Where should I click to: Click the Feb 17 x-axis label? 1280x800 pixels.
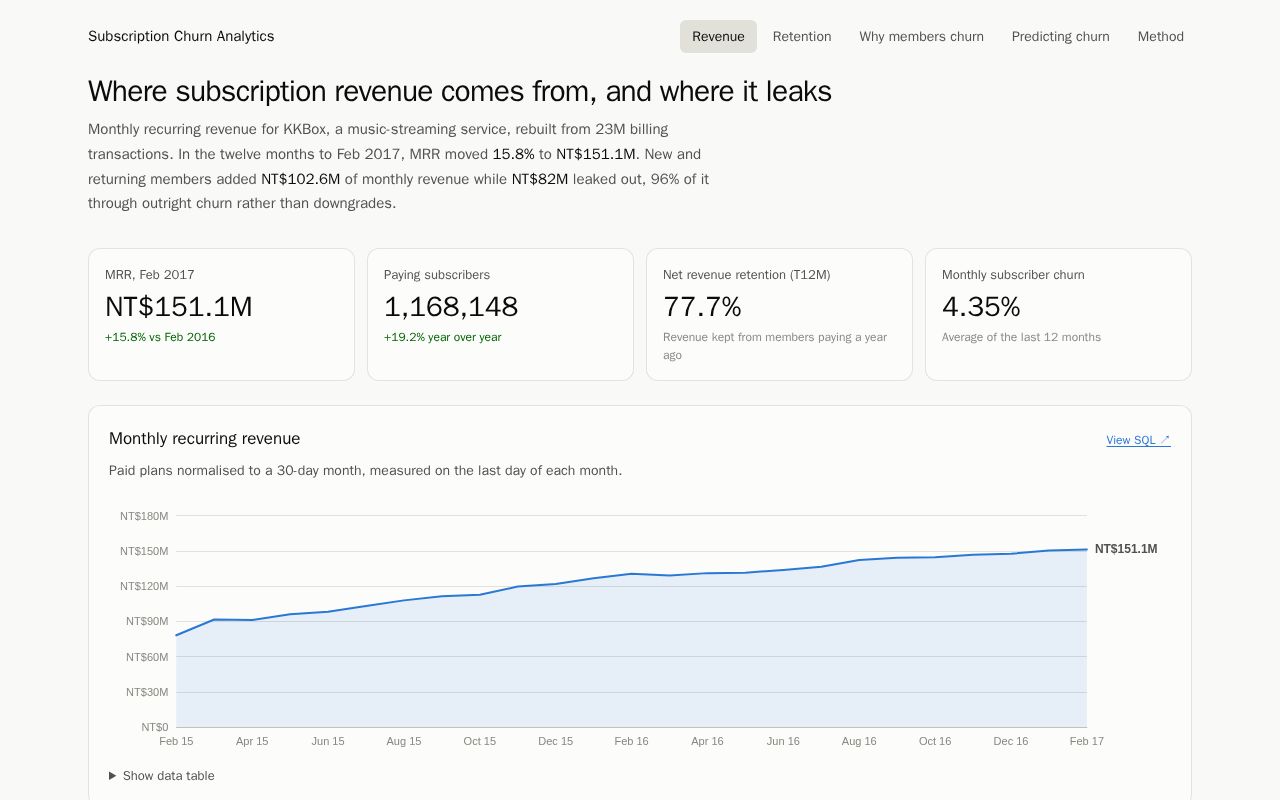click(1087, 741)
